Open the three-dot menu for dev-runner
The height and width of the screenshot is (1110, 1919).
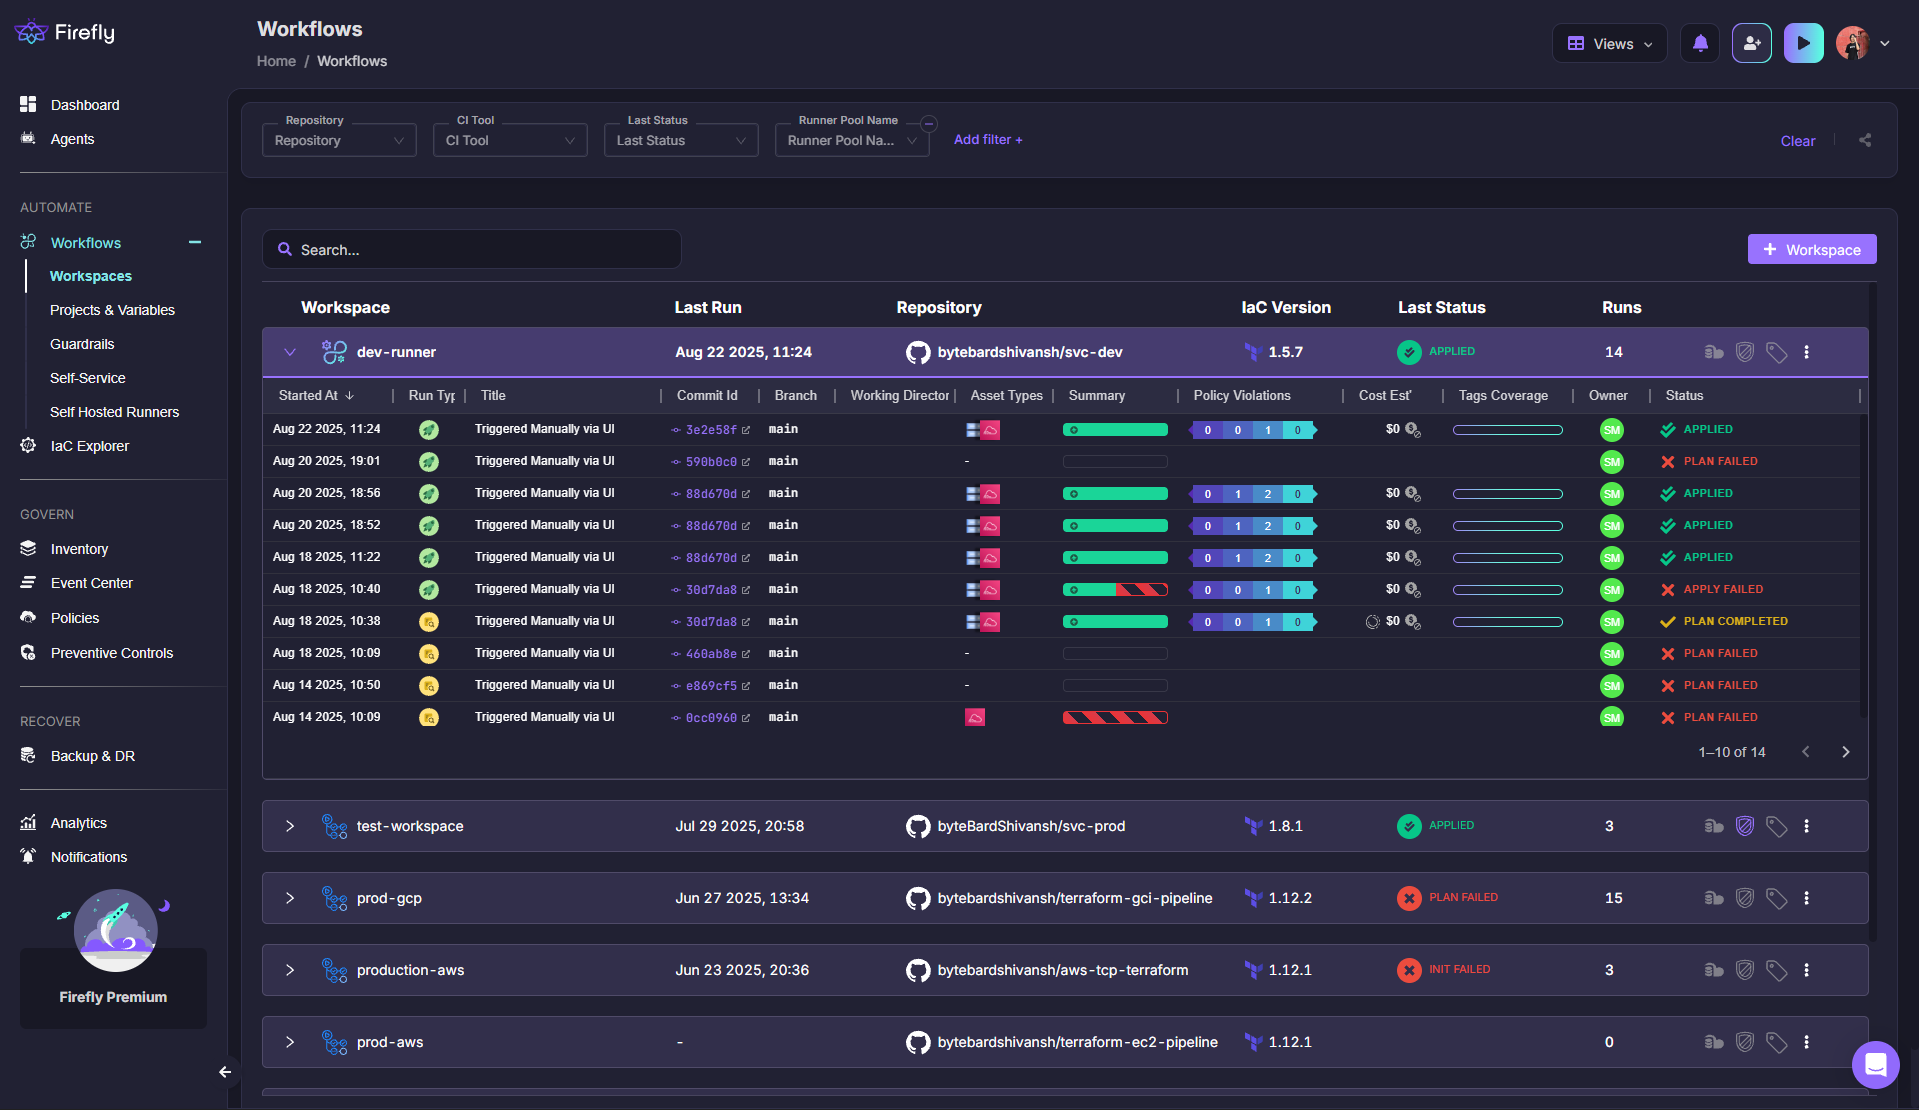(1806, 352)
